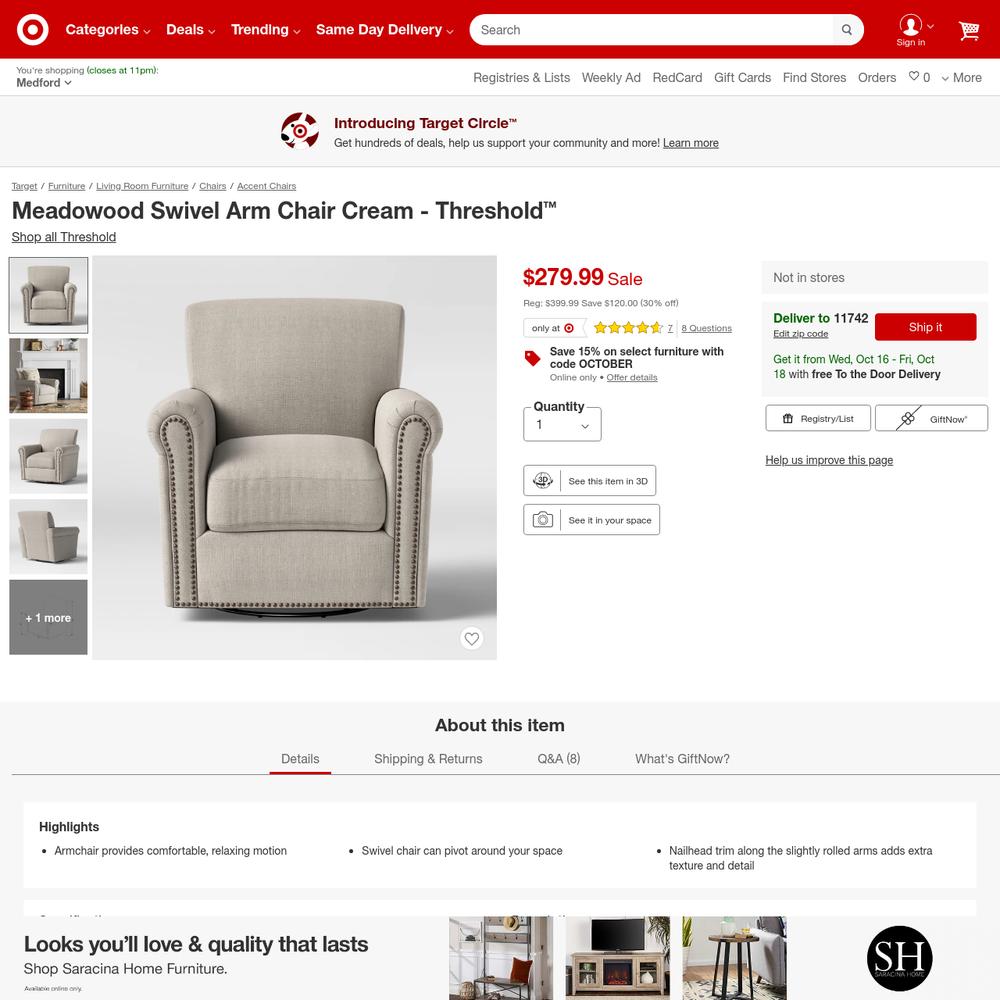Focus the Search input field

click(x=652, y=30)
